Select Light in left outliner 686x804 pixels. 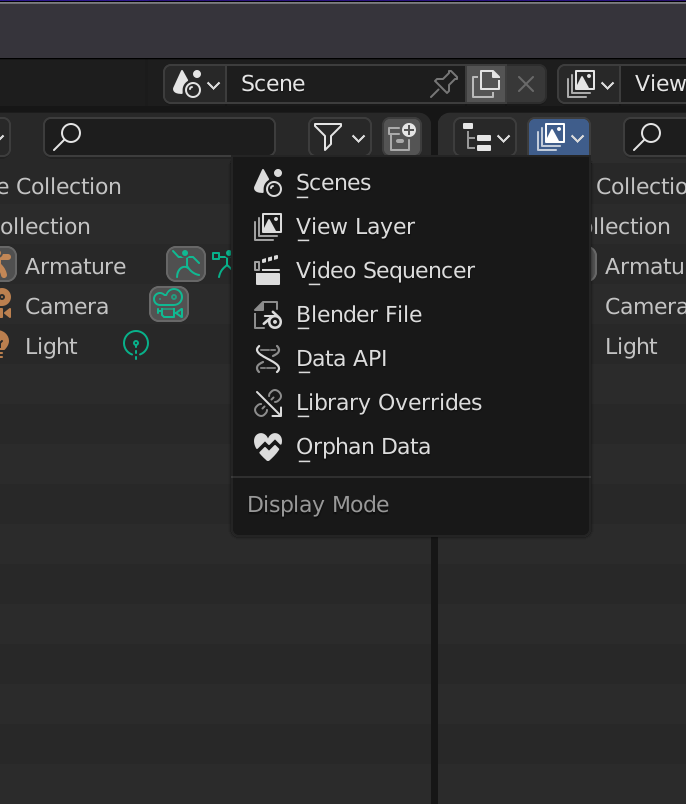[x=51, y=347]
